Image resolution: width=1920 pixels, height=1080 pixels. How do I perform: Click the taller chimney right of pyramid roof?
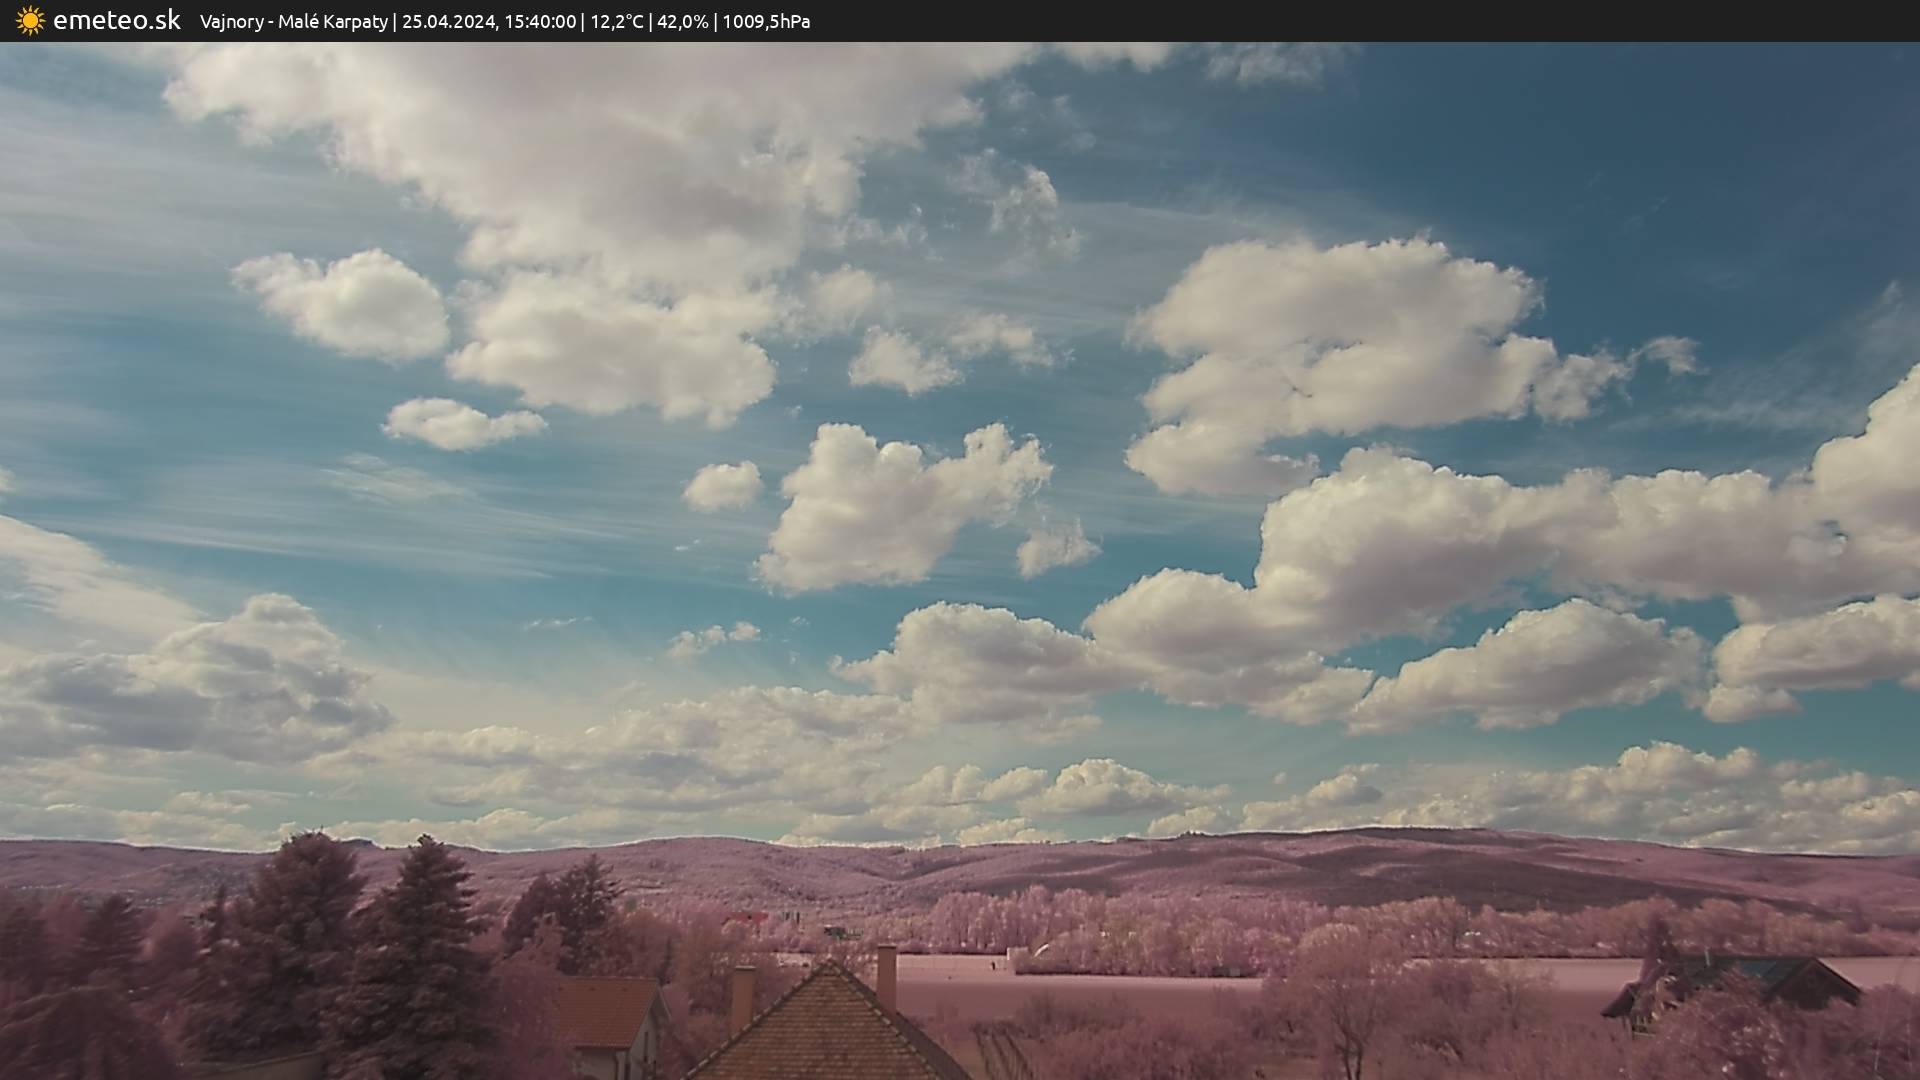886,975
